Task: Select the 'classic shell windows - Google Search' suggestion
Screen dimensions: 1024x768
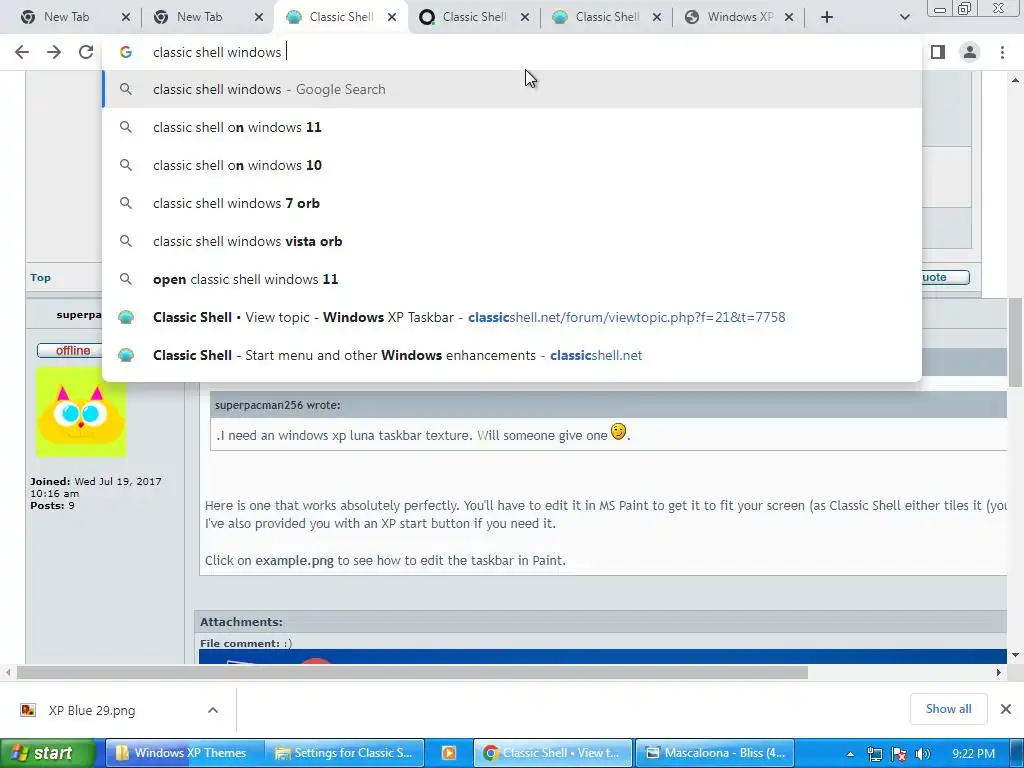Action: [512, 89]
